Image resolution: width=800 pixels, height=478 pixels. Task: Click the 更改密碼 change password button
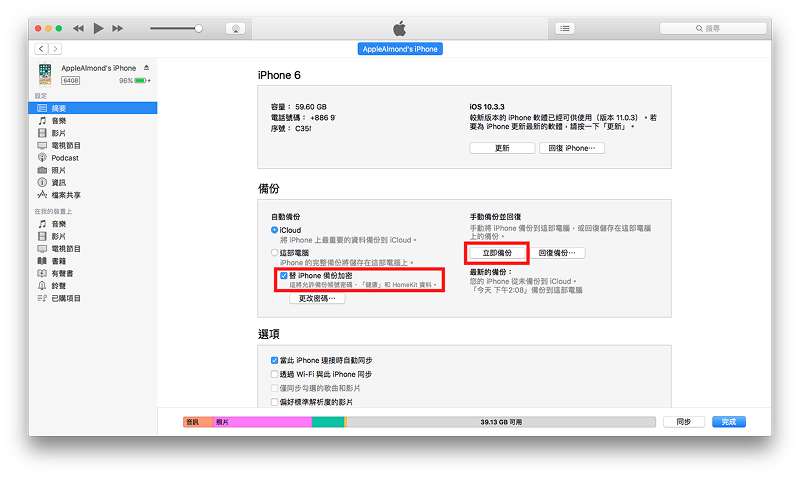coord(317,298)
